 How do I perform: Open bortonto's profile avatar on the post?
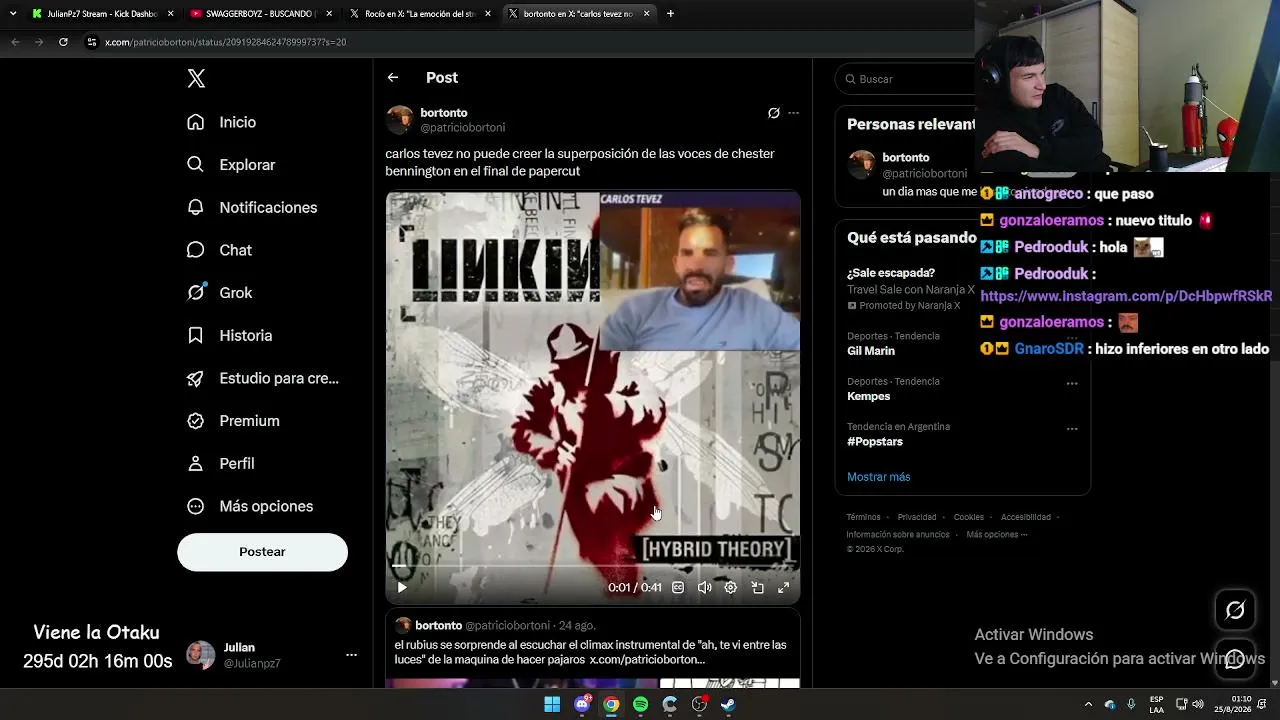(400, 120)
